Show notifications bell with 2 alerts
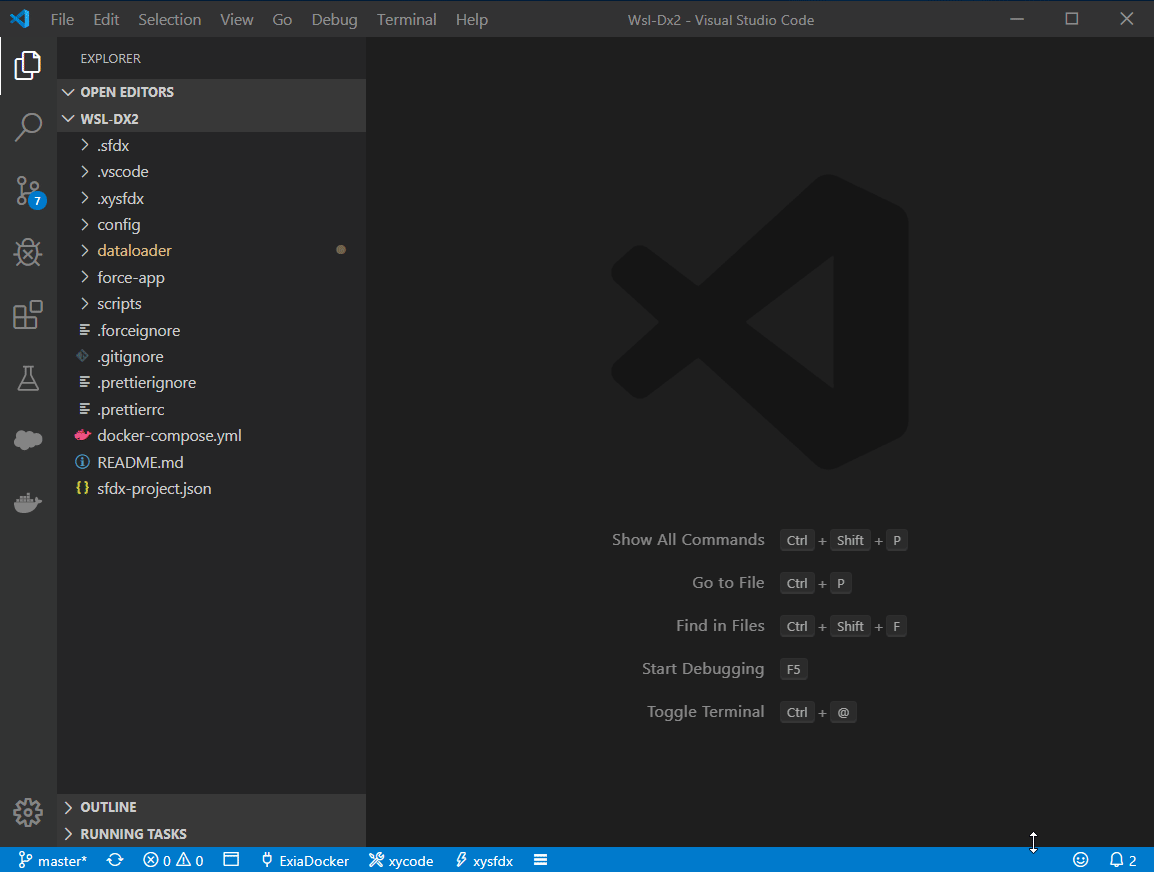1154x872 pixels. (x=1123, y=859)
